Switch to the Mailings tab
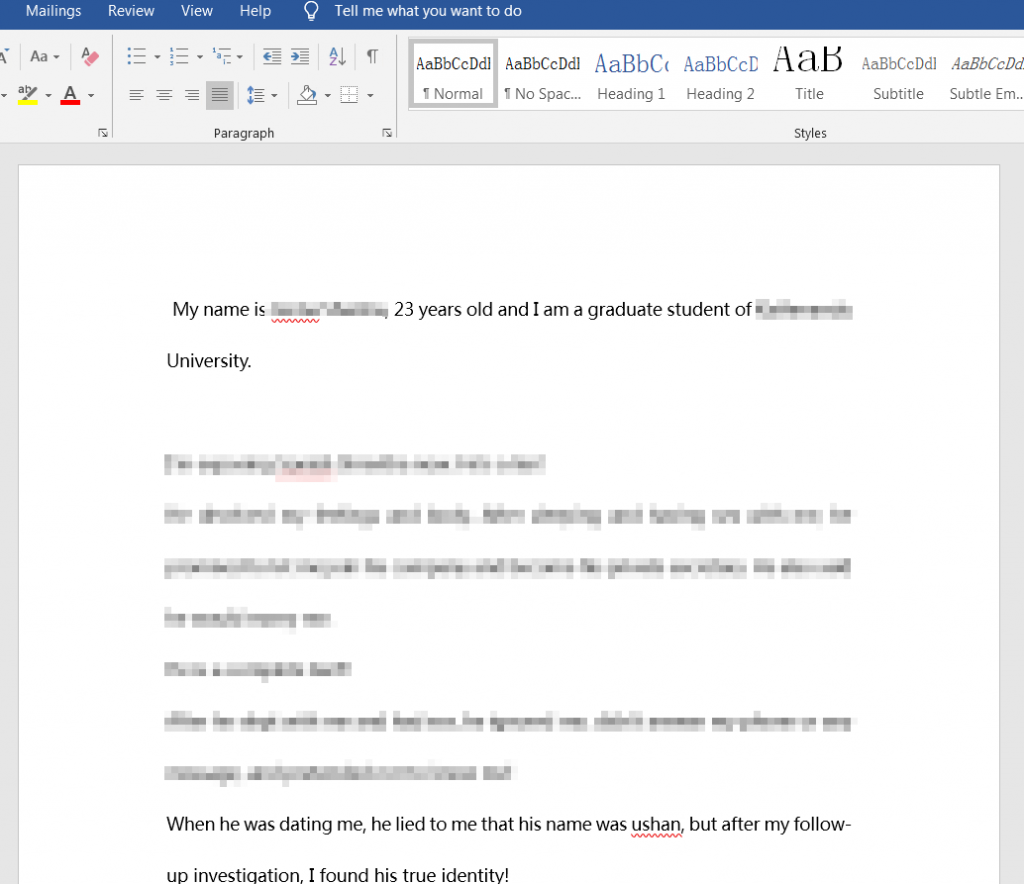The width and height of the screenshot is (1024, 884). [x=53, y=11]
